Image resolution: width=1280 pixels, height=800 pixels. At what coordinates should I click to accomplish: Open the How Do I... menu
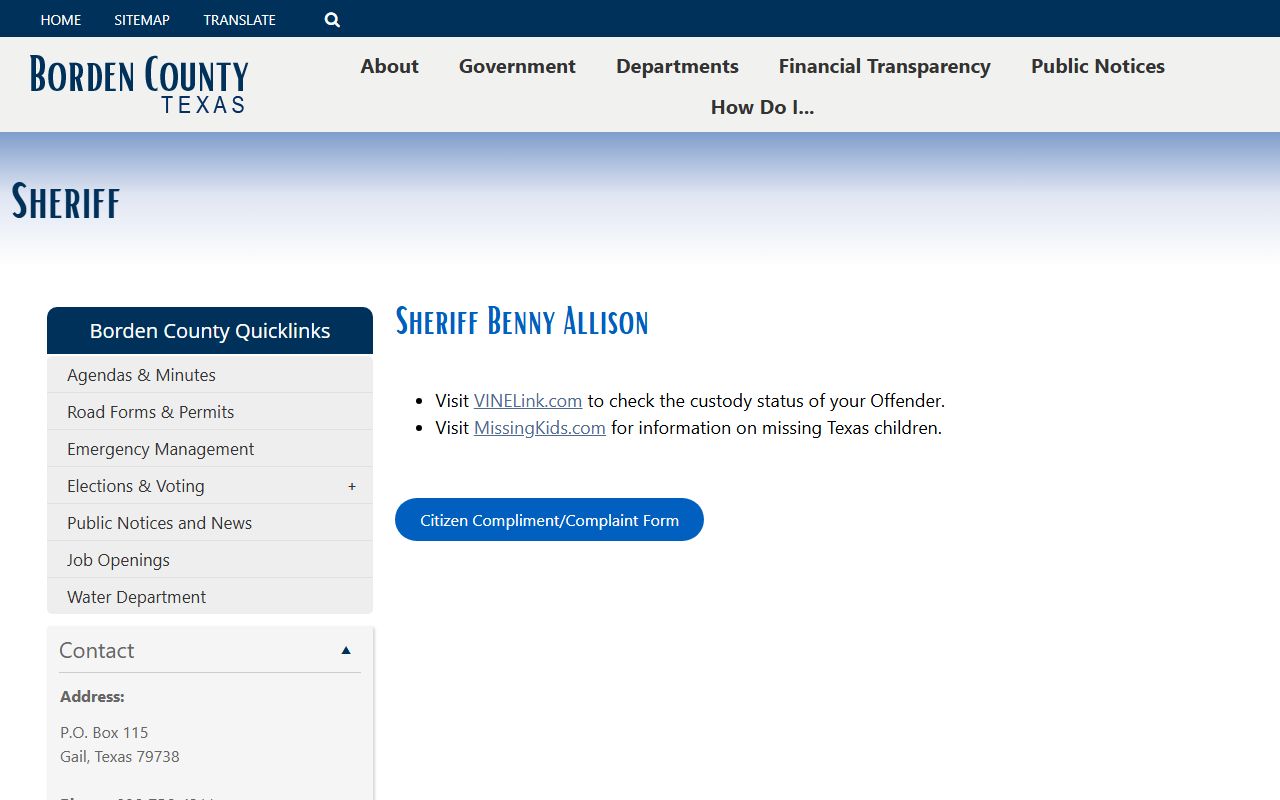point(762,107)
